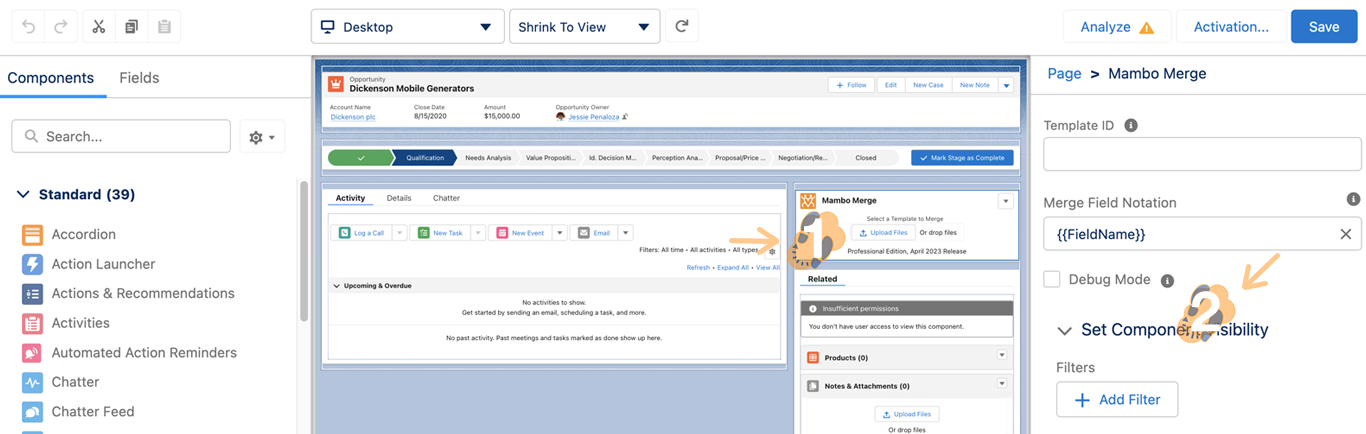Click the Save button

1323,27
